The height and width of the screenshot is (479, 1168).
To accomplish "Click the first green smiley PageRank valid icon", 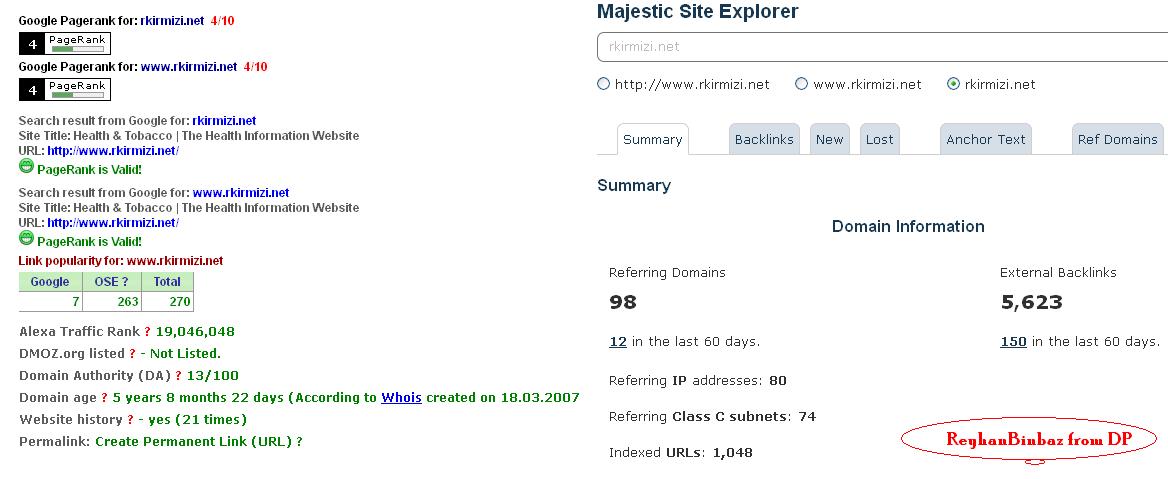I will pos(26,168).
